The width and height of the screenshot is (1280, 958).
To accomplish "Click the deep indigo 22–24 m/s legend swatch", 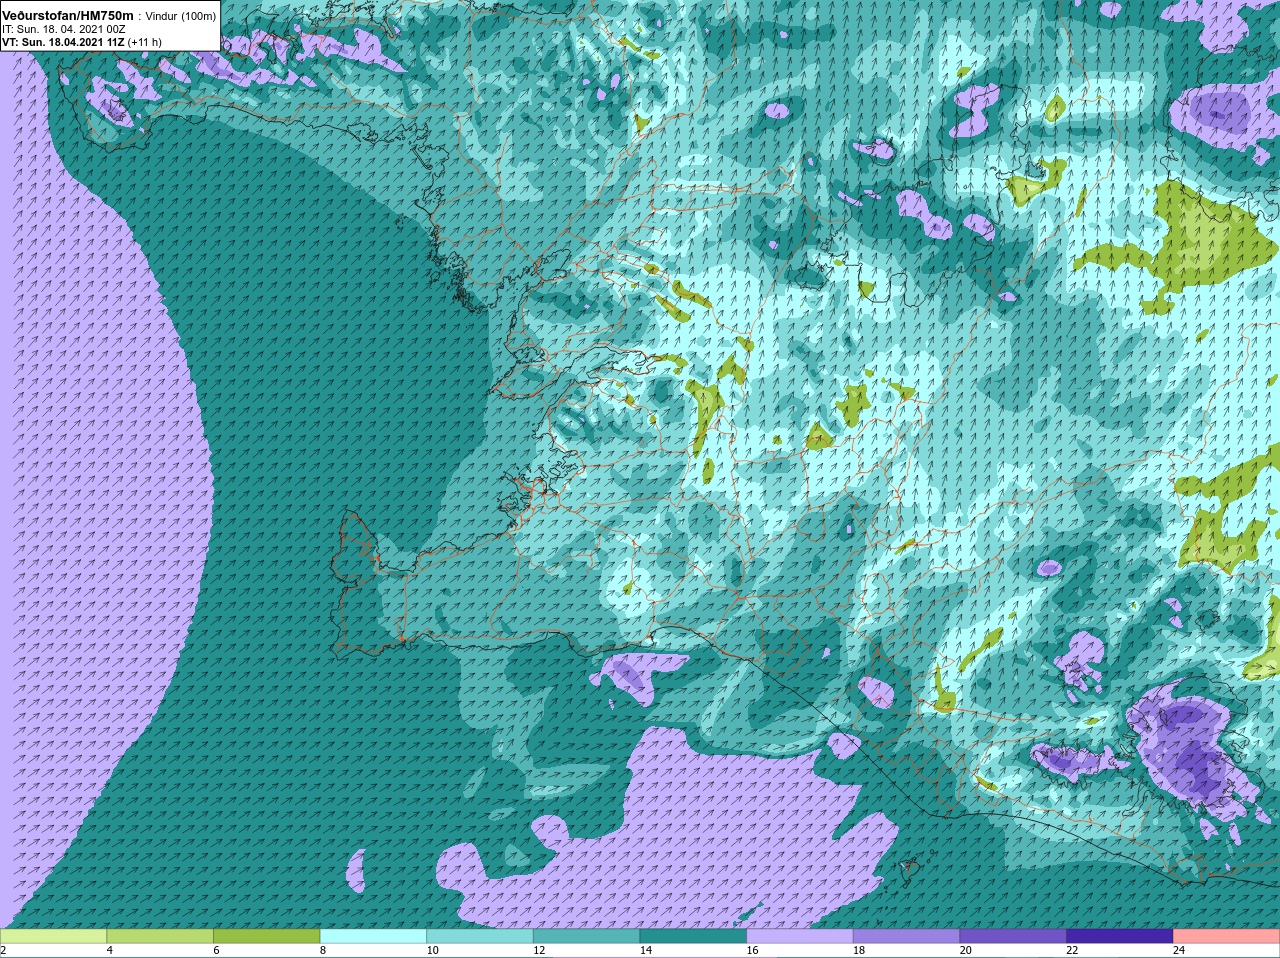I will point(1120,936).
